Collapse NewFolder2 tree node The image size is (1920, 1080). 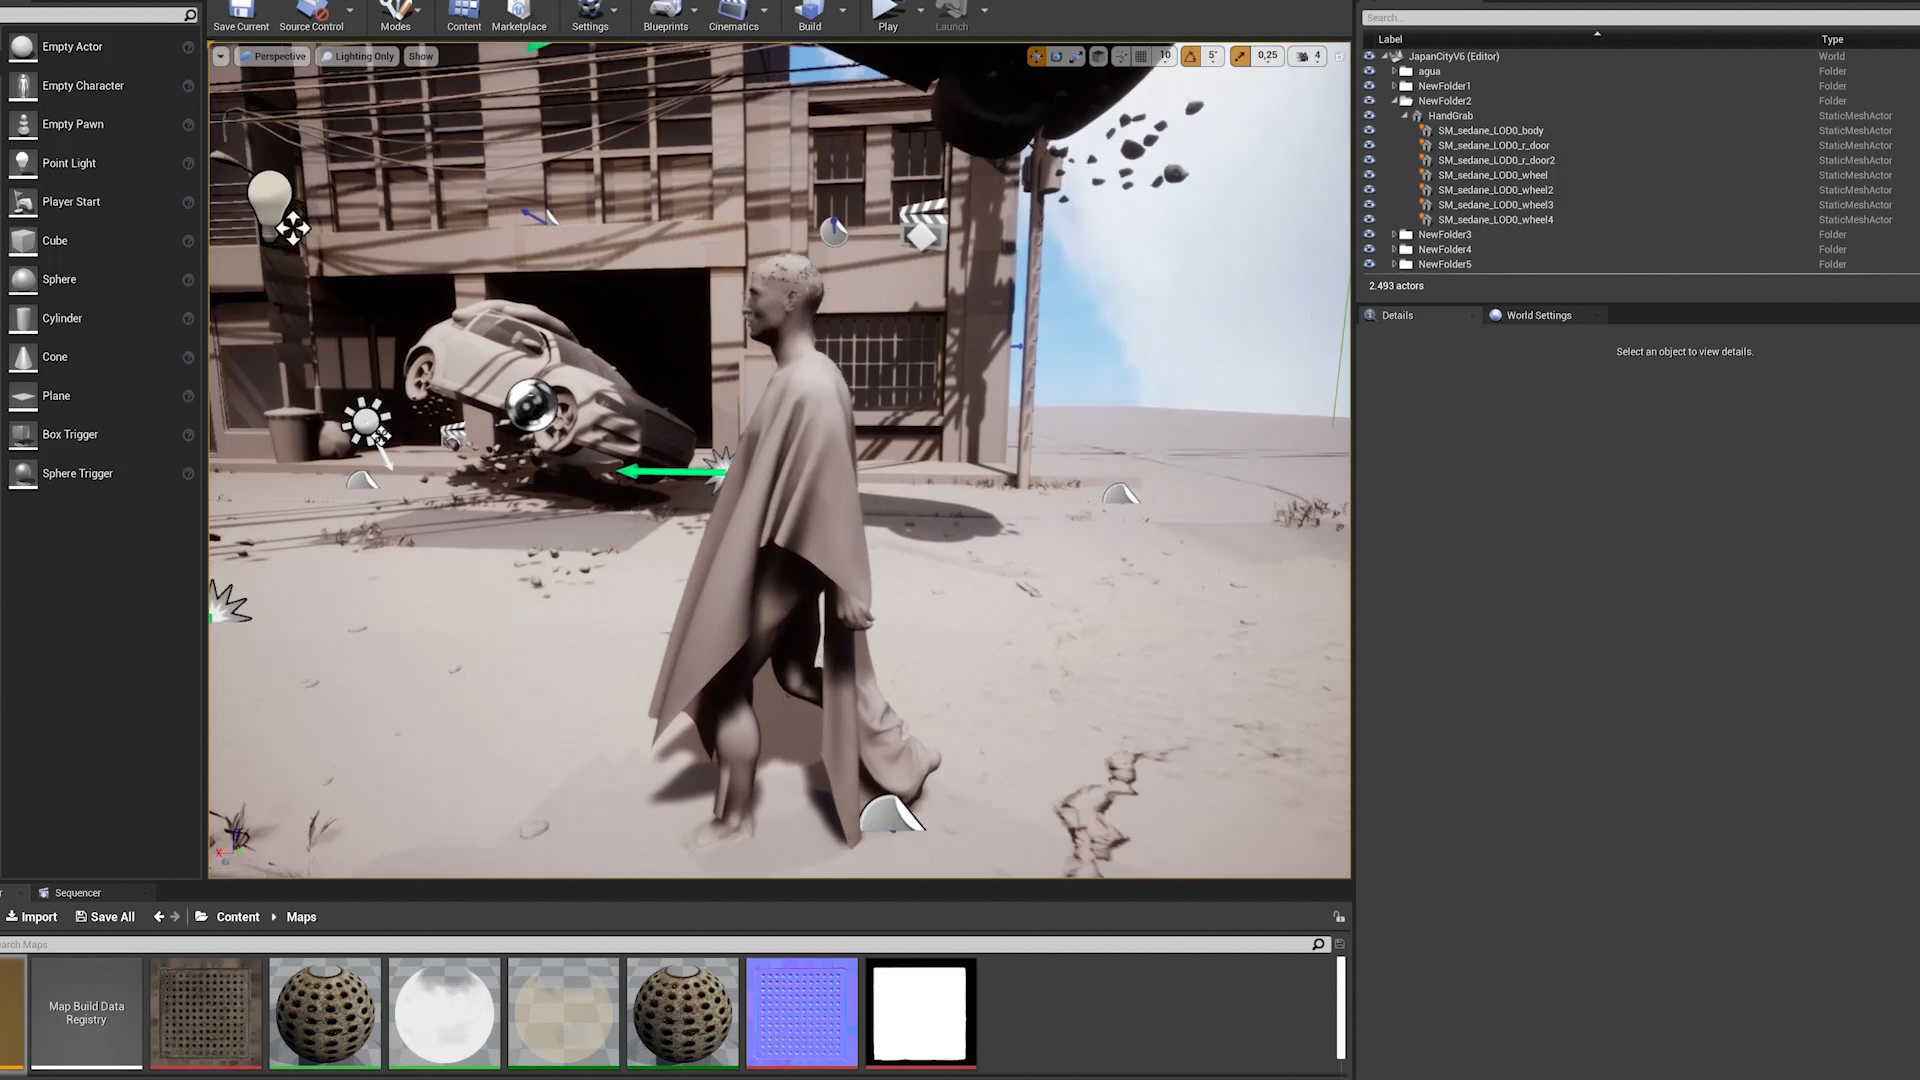click(1394, 101)
